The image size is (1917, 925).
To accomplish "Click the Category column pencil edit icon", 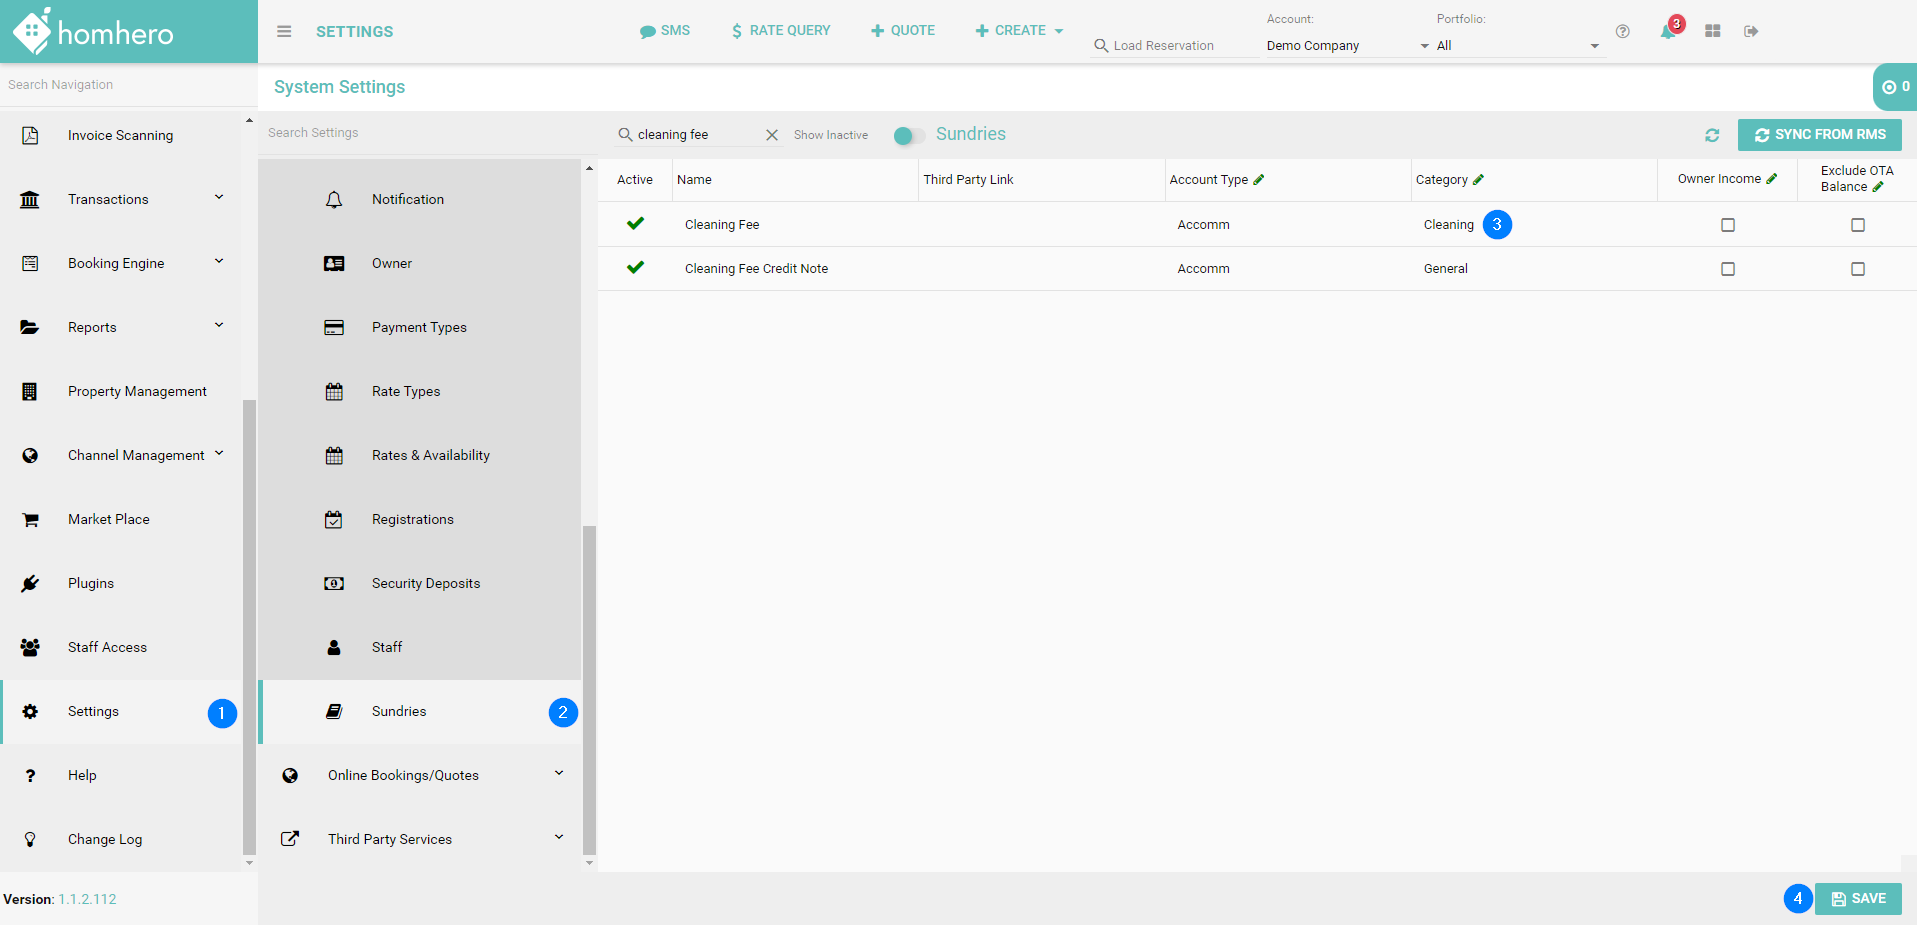I will coord(1479,180).
